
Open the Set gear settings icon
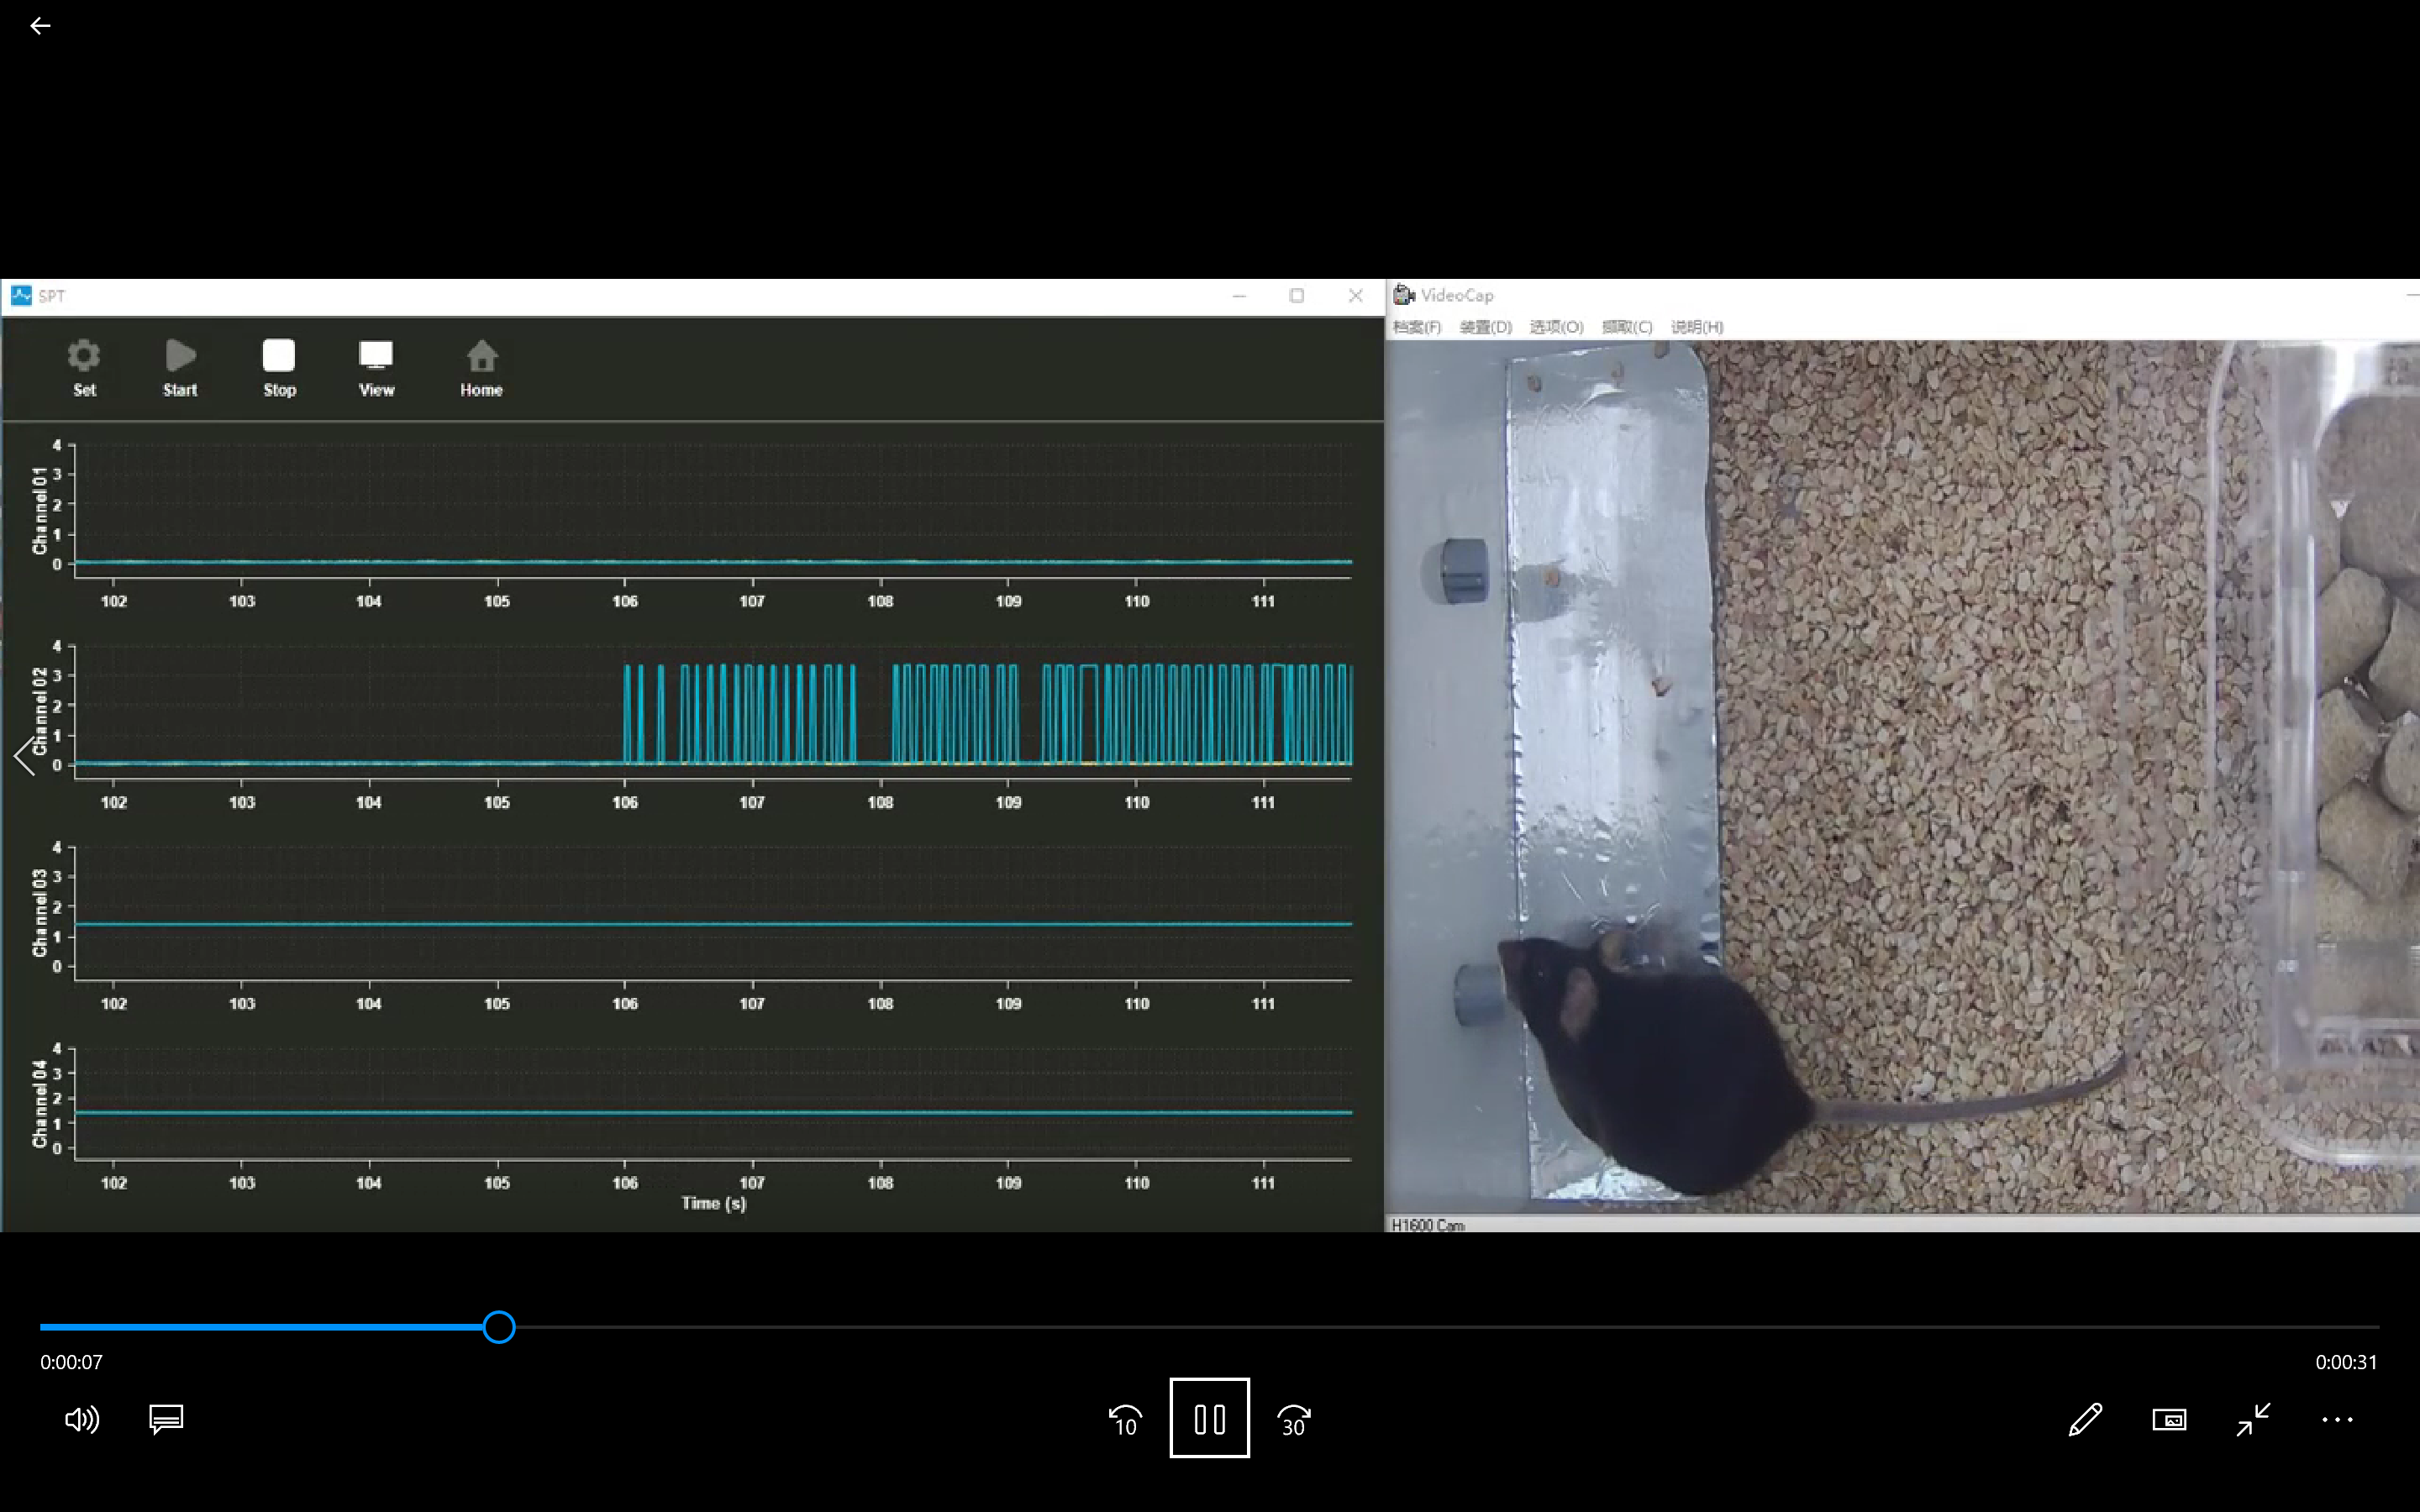84,367
